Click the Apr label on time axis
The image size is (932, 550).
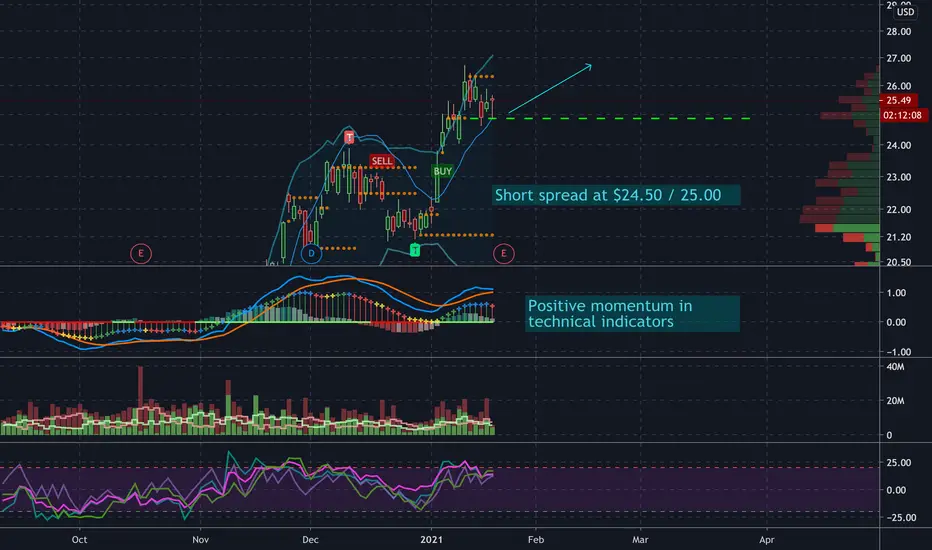tap(767, 540)
